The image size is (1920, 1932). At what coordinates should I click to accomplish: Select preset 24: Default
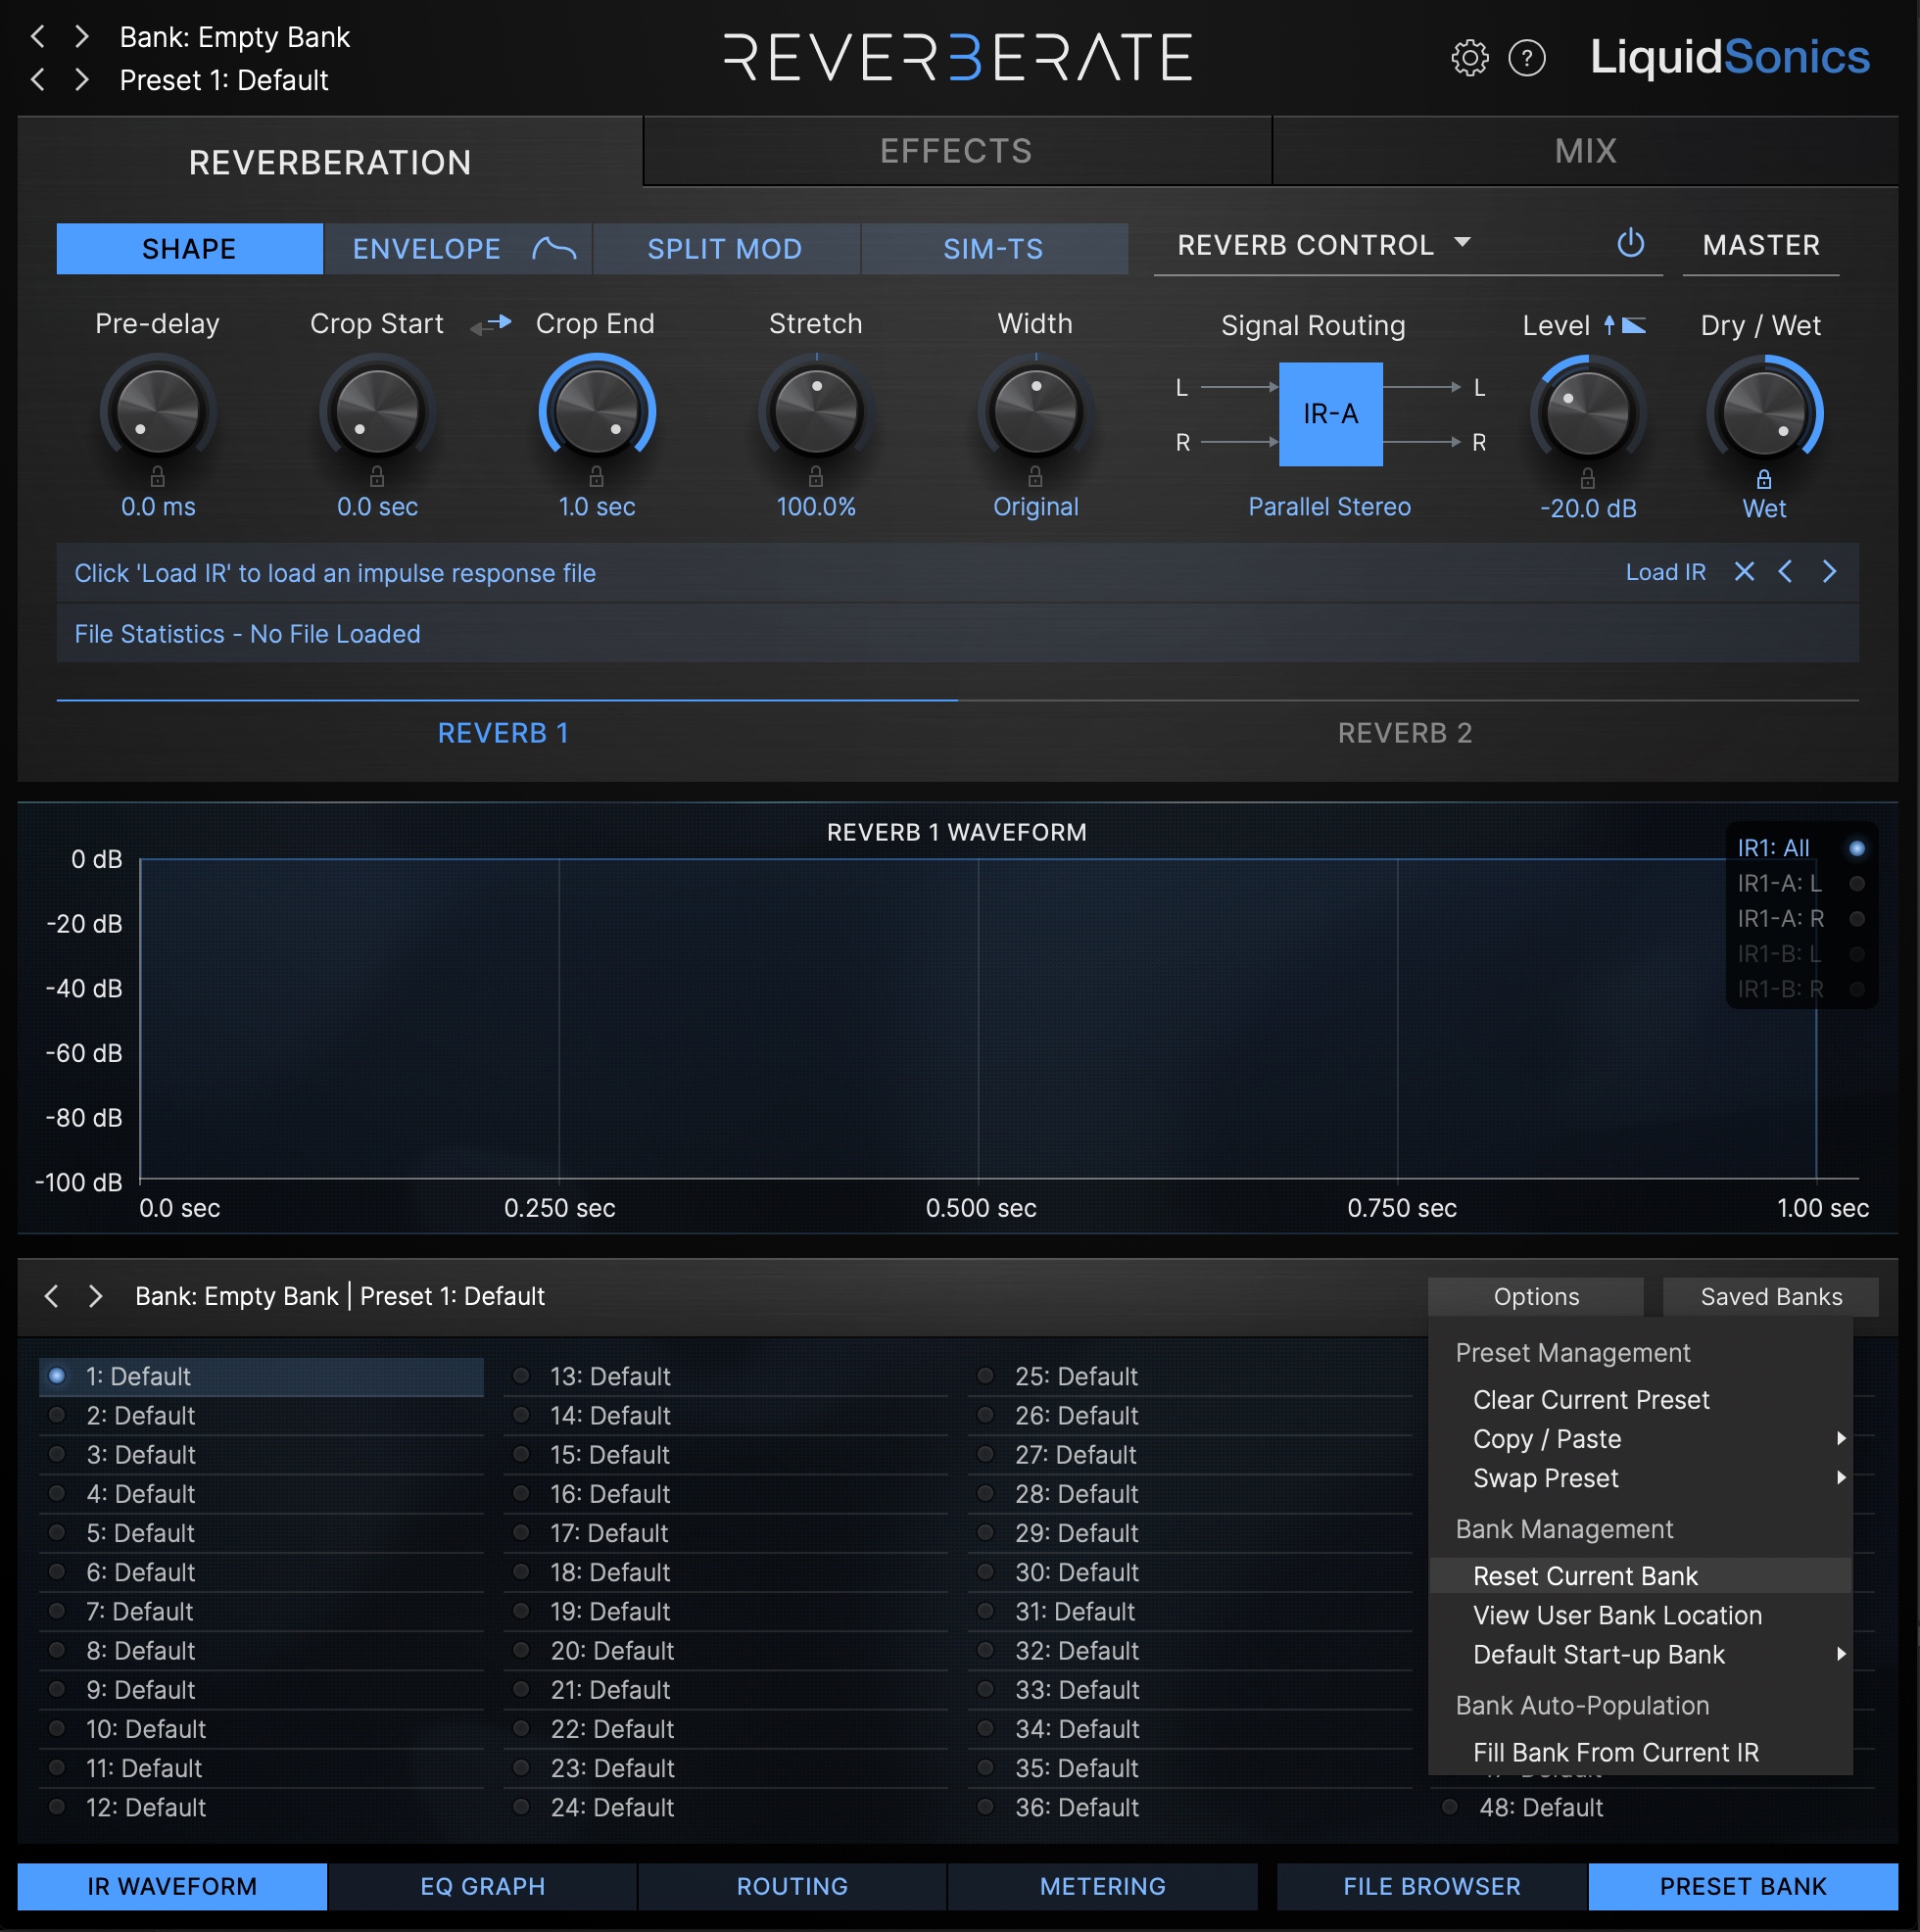pos(726,1808)
